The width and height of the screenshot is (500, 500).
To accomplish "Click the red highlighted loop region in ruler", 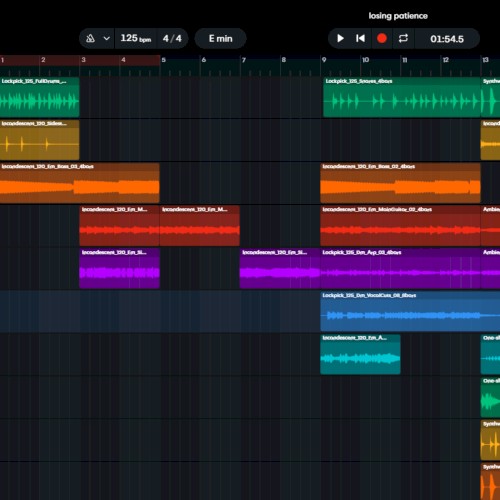I will (x=80, y=60).
